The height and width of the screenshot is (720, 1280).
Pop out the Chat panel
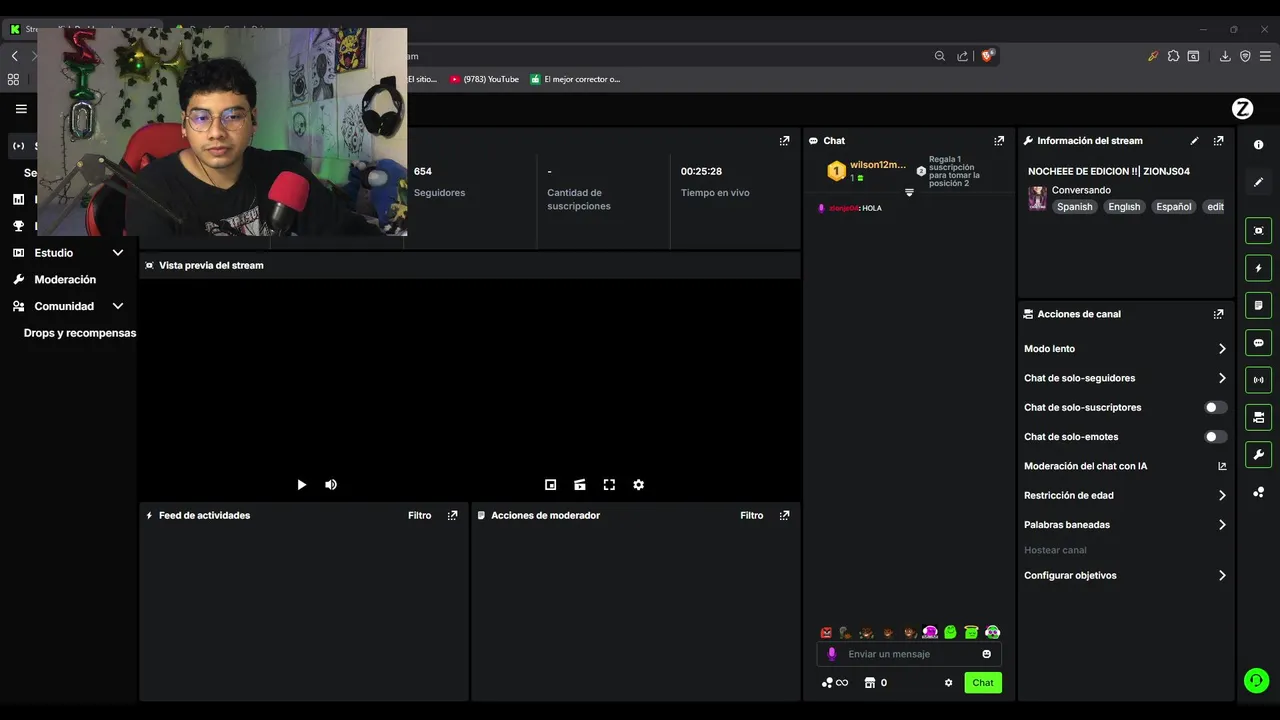pos(998,141)
